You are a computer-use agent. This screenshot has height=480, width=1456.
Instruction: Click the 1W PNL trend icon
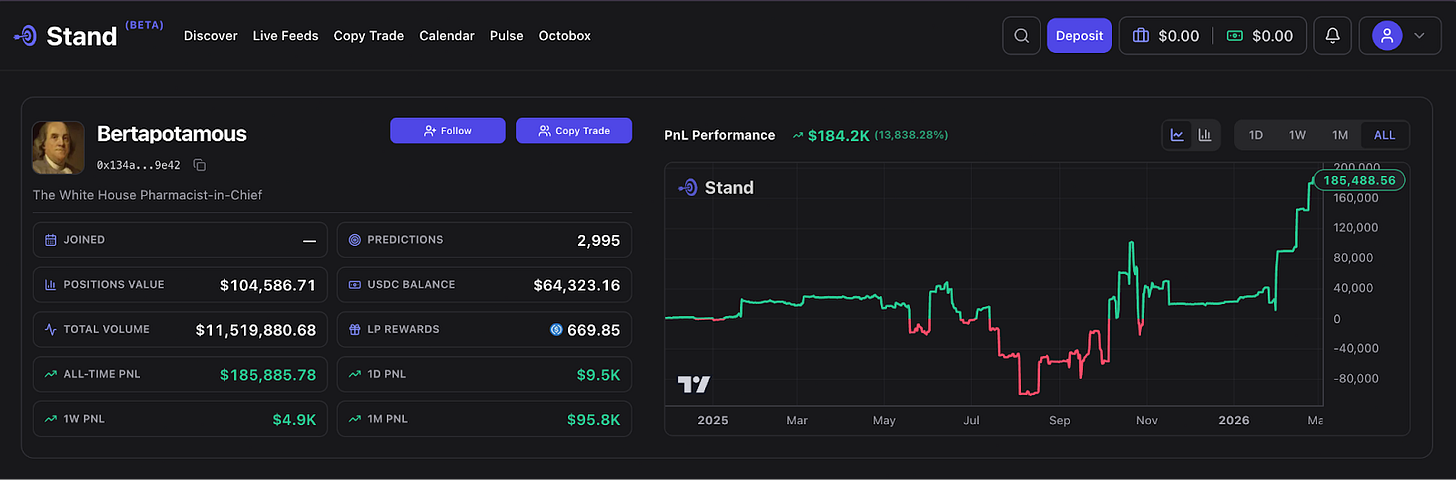(51, 419)
